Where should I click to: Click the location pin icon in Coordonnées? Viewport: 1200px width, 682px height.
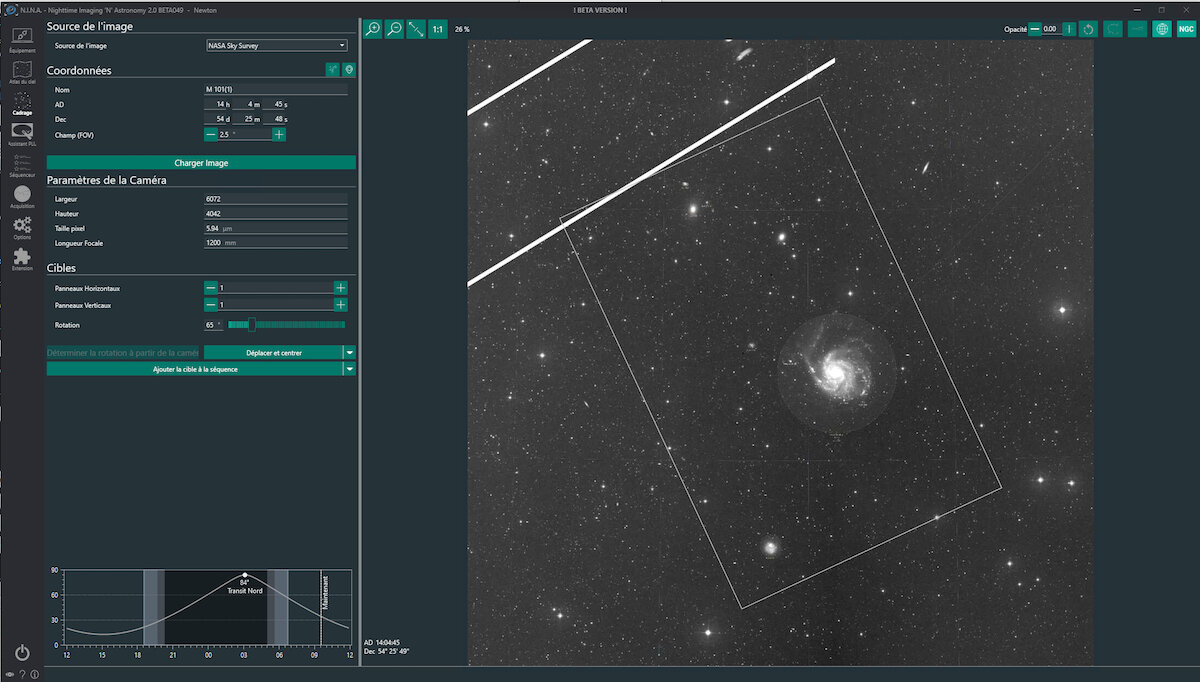click(x=349, y=70)
